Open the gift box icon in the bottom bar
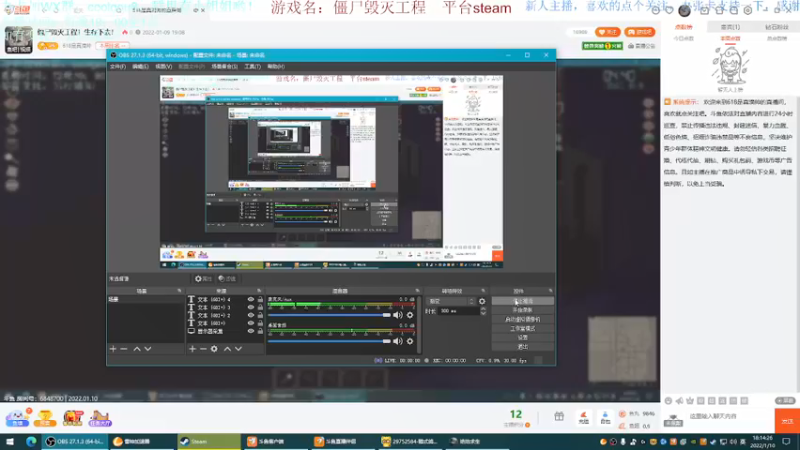Viewport: 800px width, 450px height. pos(559,417)
